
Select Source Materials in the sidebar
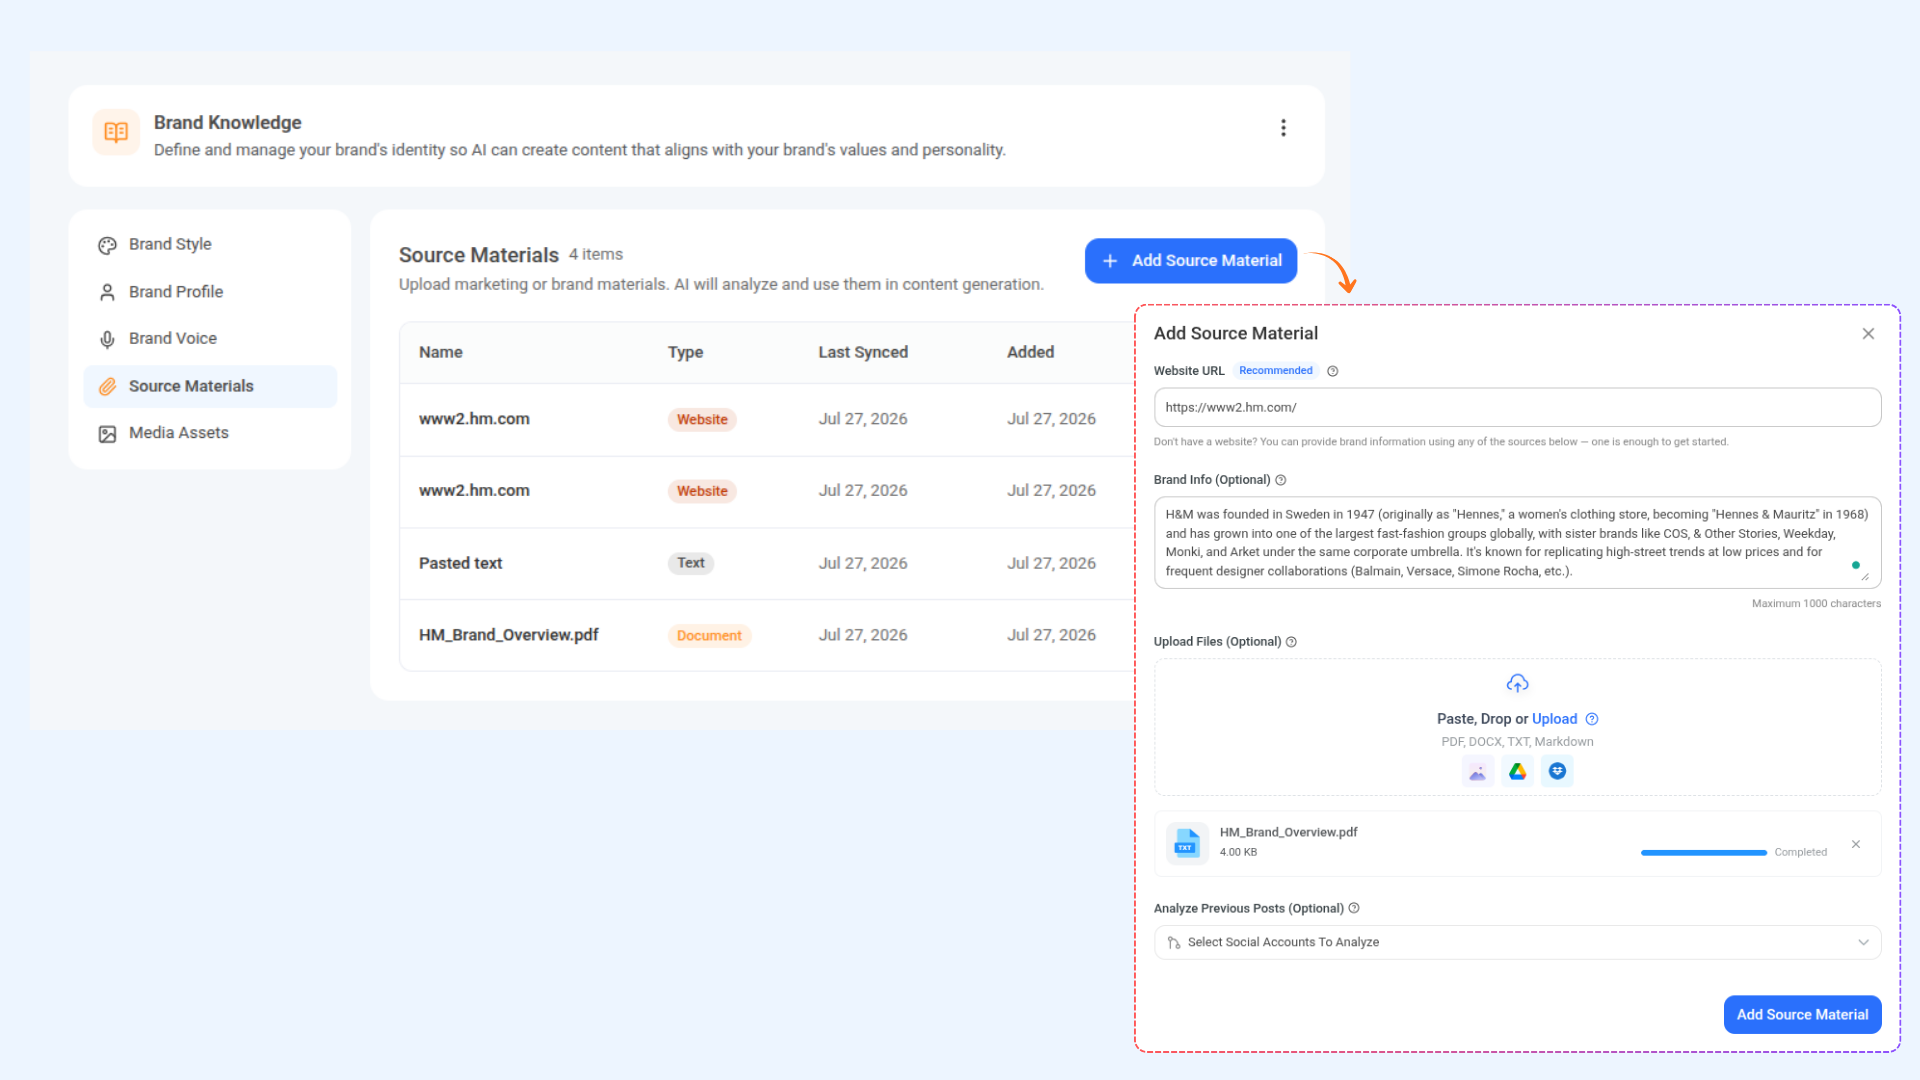[210, 386]
